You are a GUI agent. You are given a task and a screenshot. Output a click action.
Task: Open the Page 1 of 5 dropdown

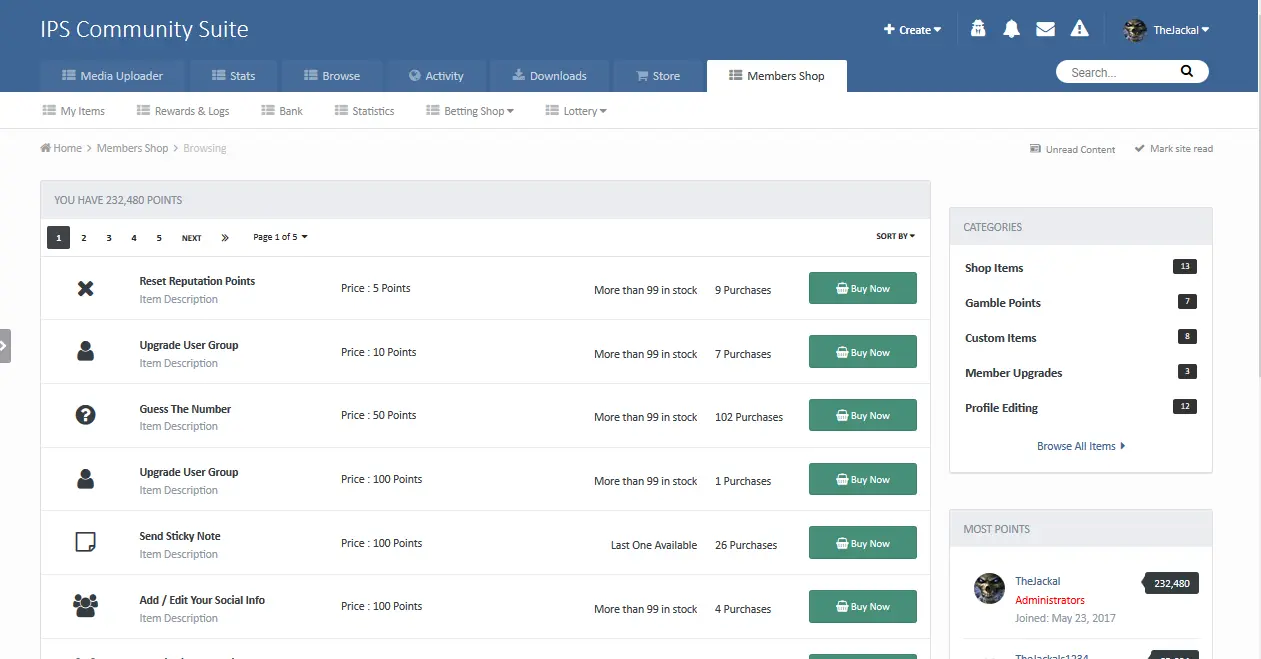[280, 237]
